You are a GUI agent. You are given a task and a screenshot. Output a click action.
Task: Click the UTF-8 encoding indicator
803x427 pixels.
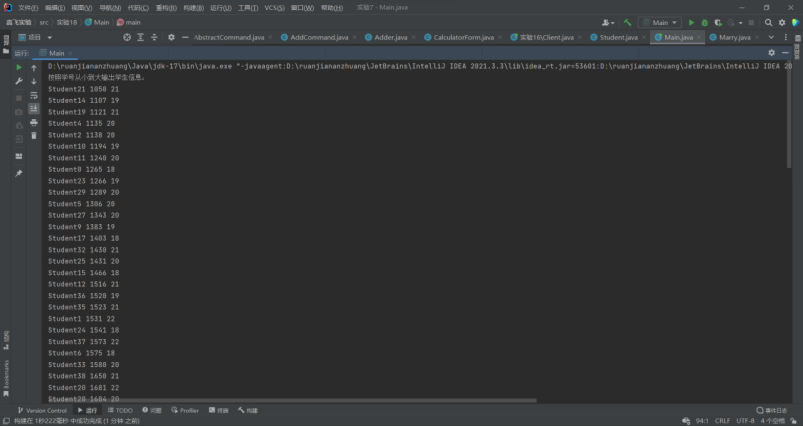(745, 421)
